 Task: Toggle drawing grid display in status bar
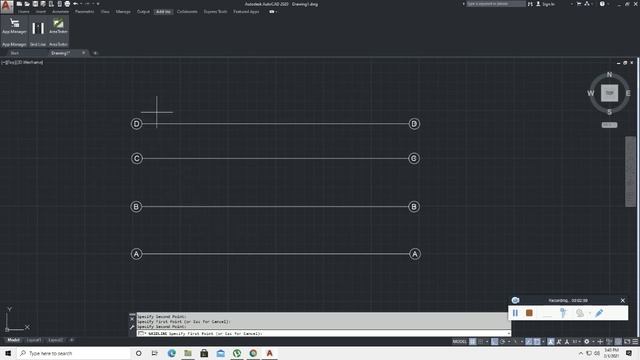(472, 342)
